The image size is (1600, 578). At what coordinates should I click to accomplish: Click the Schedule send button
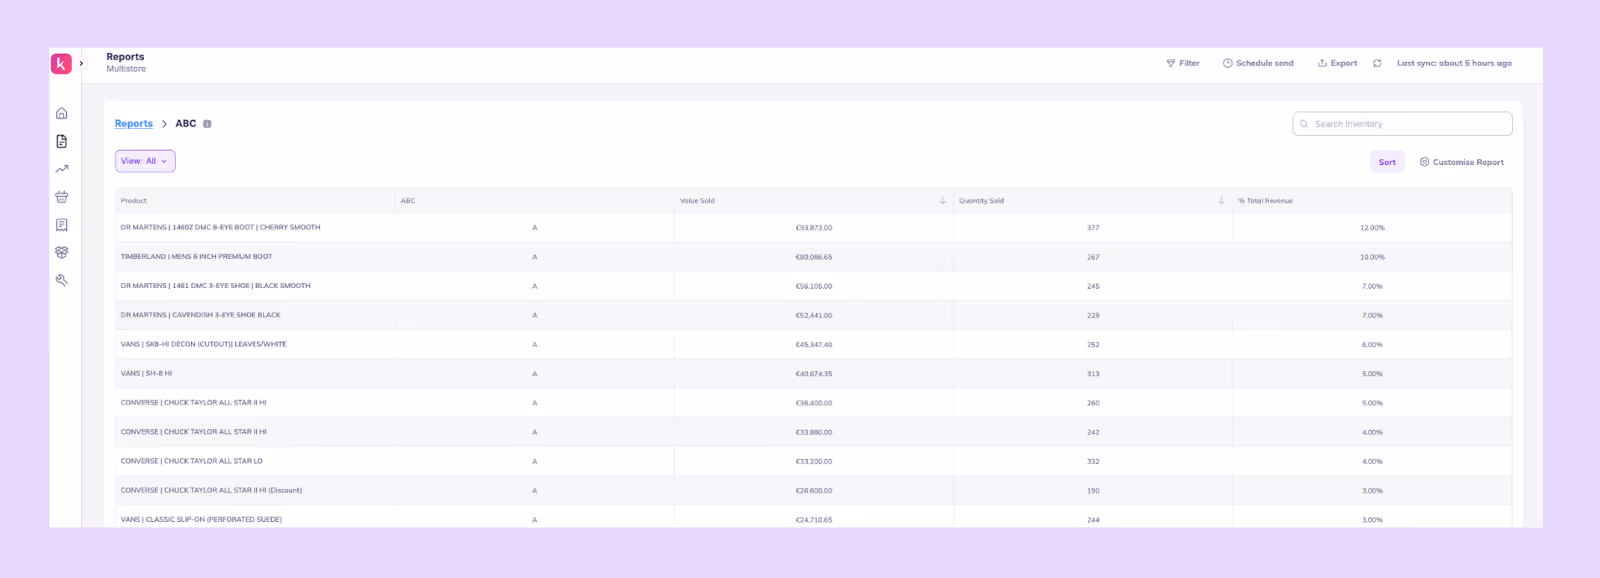(1258, 63)
